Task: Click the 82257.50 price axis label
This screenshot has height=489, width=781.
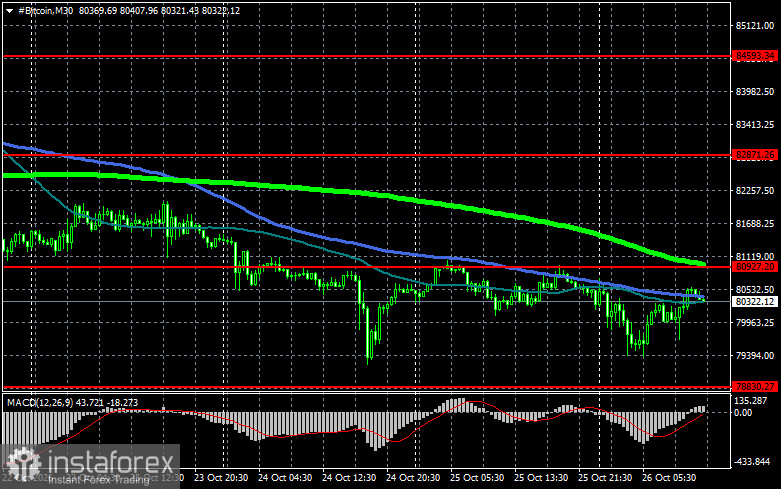Action: (755, 191)
